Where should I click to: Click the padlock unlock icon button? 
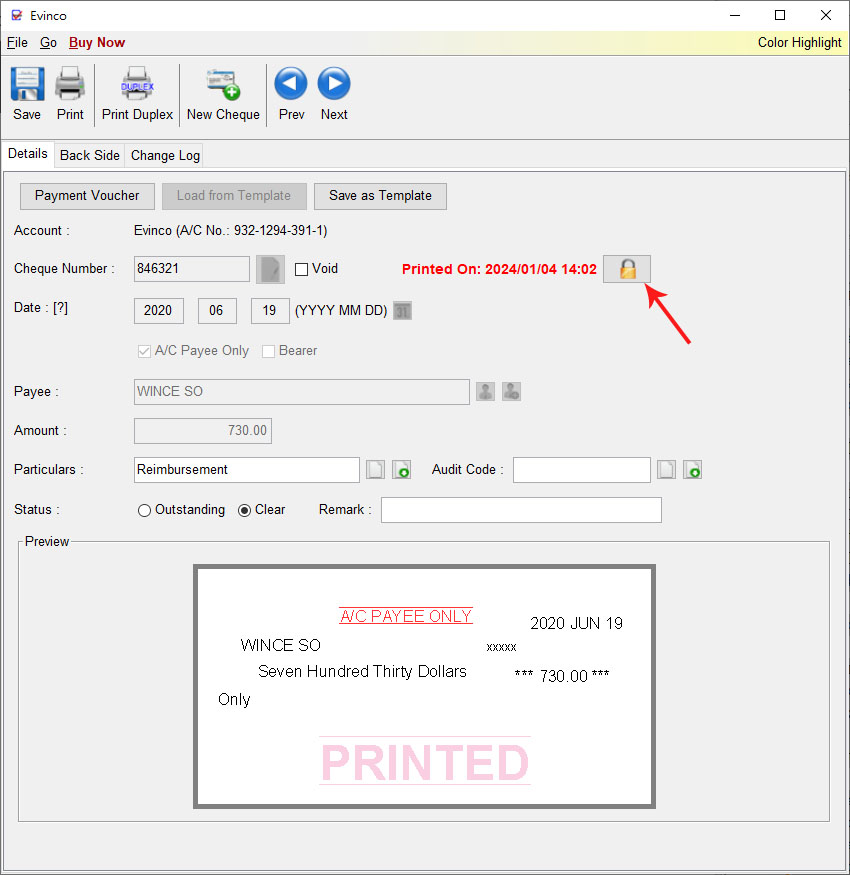[627, 269]
